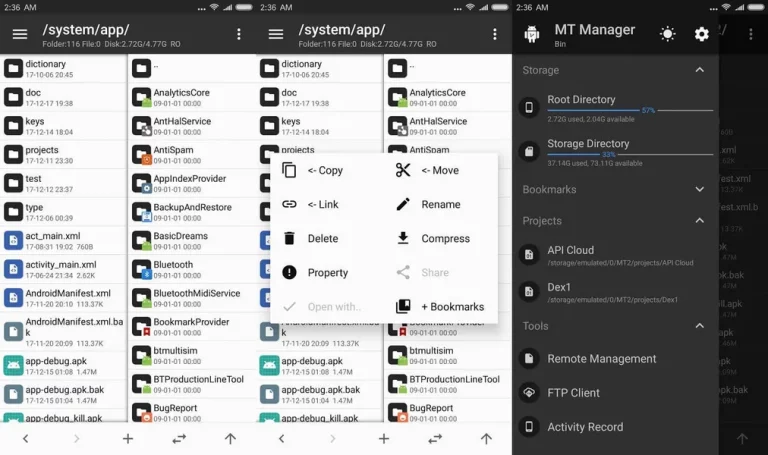The image size is (768, 455).
Task: Tap up-directory arrow in middle screenshot
Action: pos(486,439)
